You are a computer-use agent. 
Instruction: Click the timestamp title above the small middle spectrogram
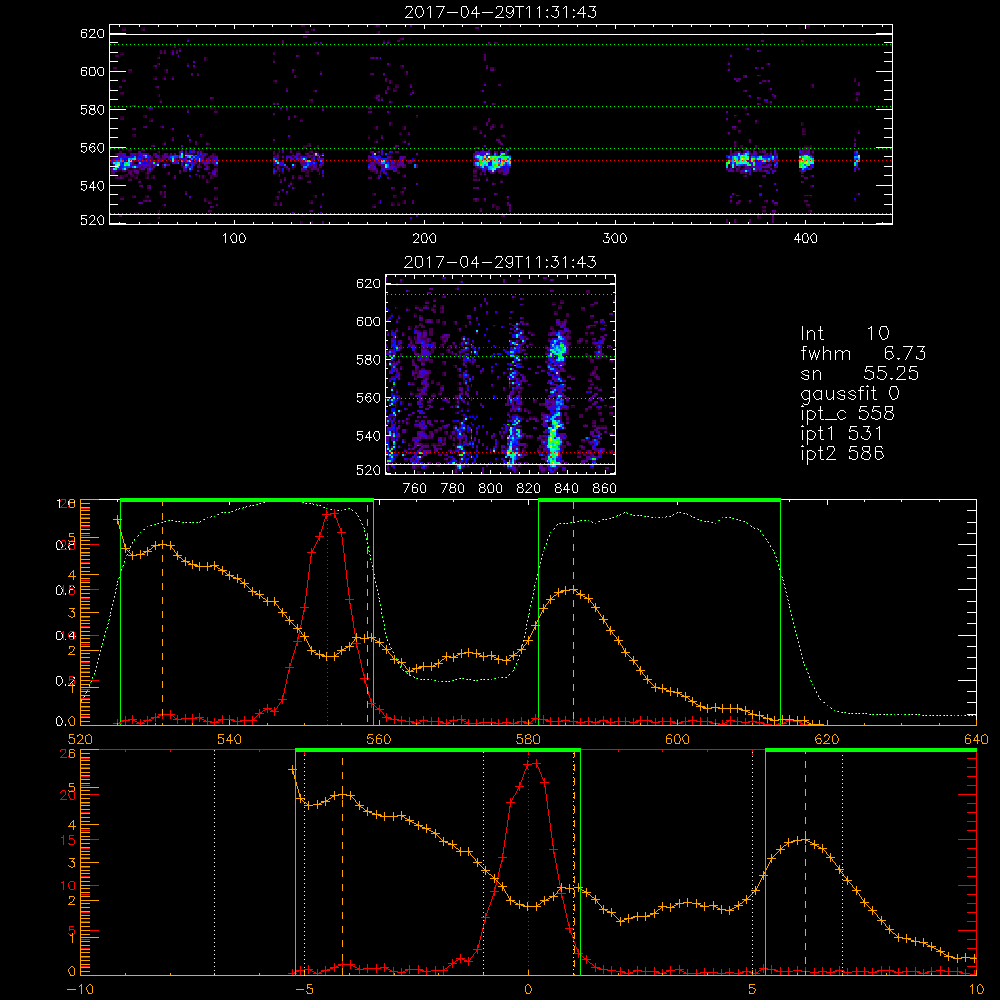click(501, 262)
